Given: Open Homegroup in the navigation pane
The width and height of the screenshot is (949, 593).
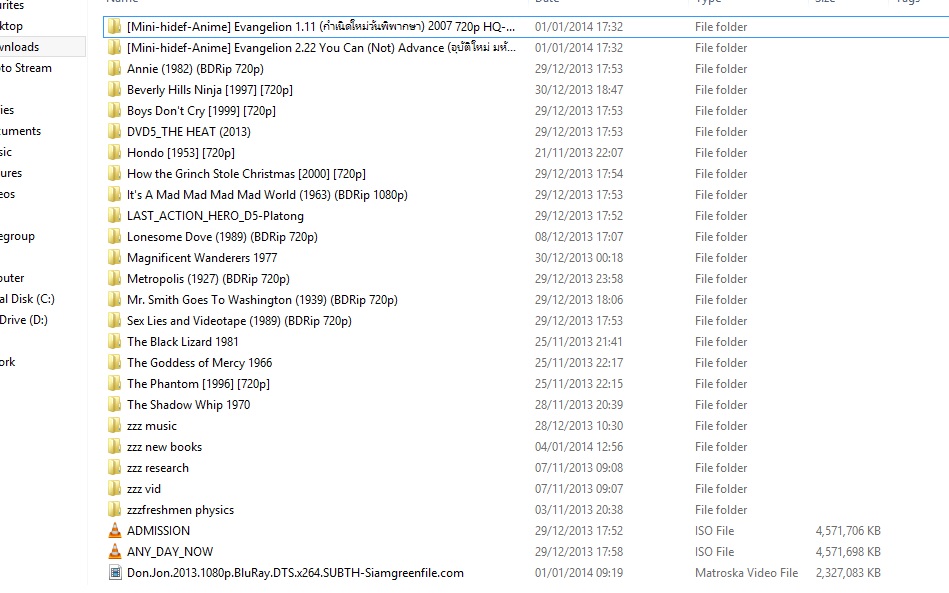Looking at the screenshot, I should click(17, 236).
